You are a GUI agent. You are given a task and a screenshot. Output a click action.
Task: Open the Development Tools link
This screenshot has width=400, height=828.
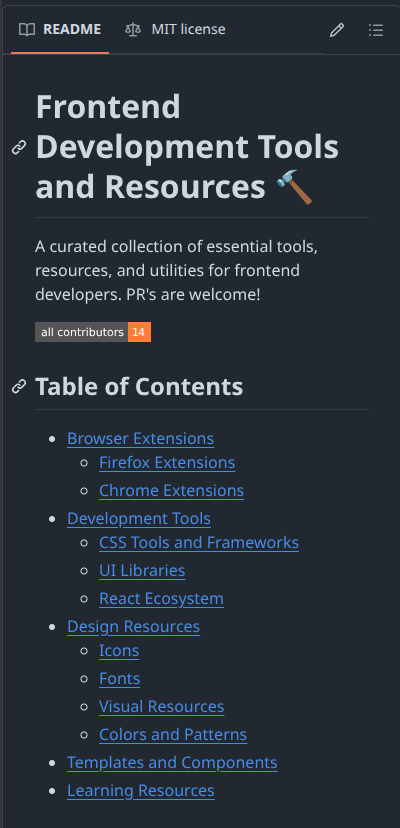coord(139,519)
